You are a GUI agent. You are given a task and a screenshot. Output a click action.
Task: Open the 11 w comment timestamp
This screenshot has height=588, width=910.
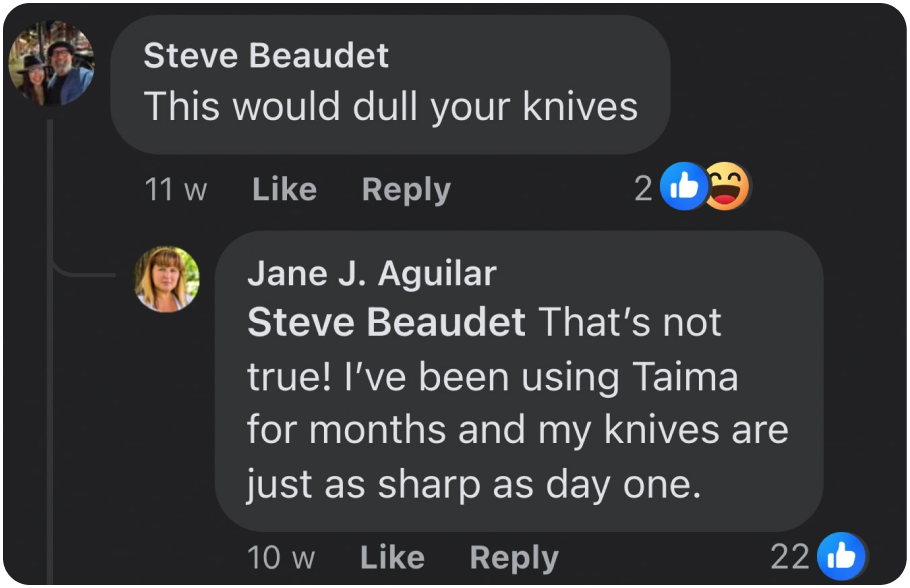pyautogui.click(x=175, y=189)
